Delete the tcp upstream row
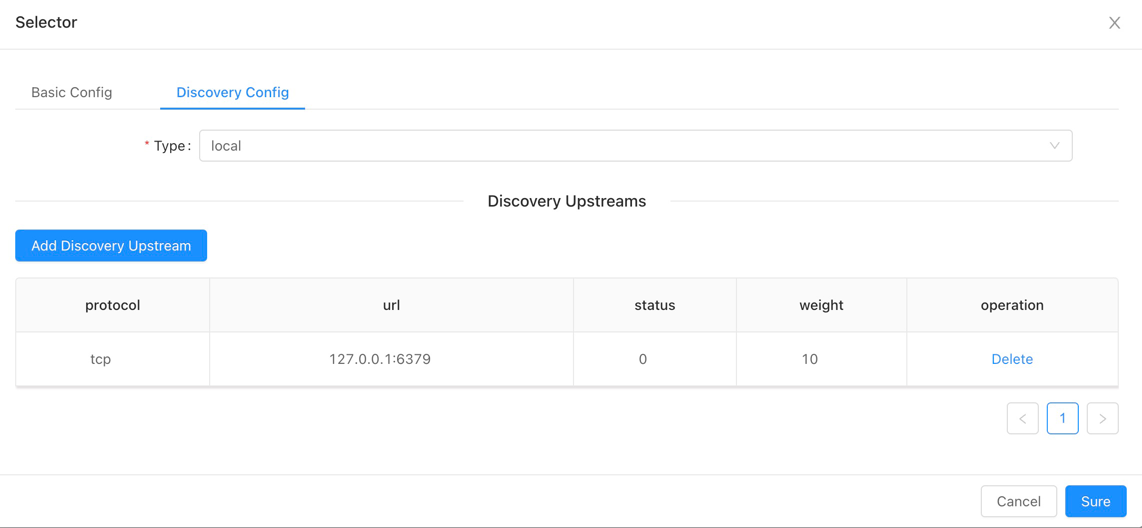 tap(1012, 359)
